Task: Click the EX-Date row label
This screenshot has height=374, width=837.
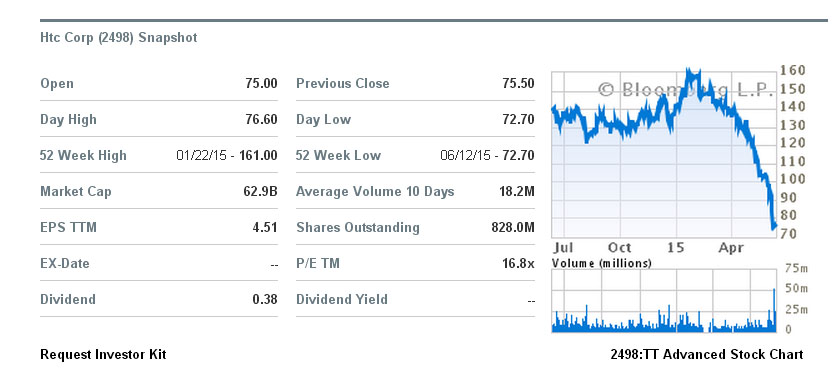Action: (65, 264)
